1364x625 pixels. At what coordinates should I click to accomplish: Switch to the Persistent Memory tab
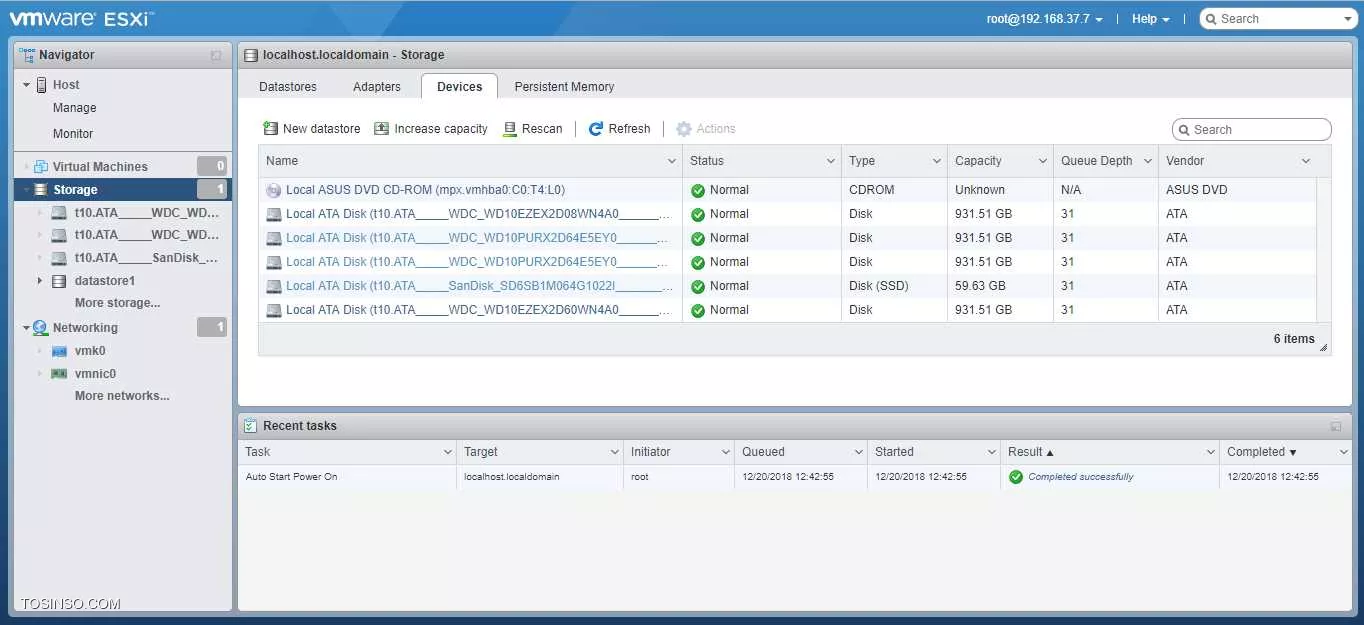[564, 87]
